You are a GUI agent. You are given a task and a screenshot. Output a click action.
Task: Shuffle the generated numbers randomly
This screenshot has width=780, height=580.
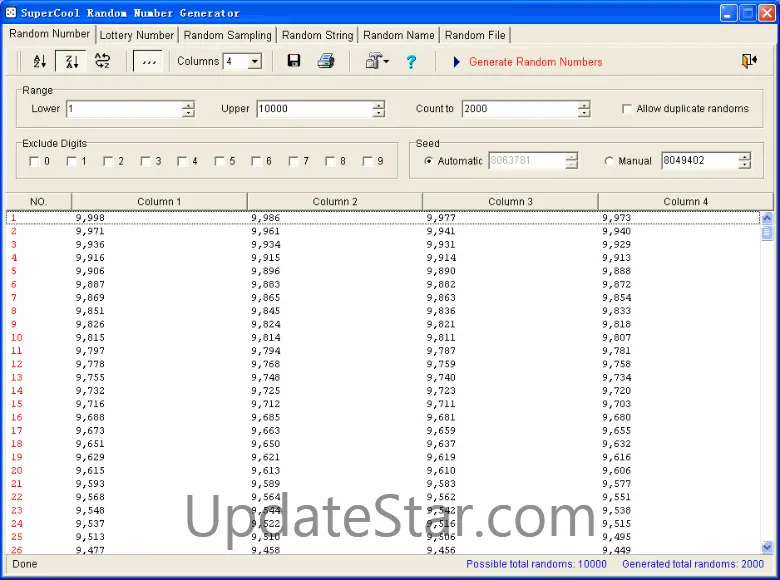(102, 61)
